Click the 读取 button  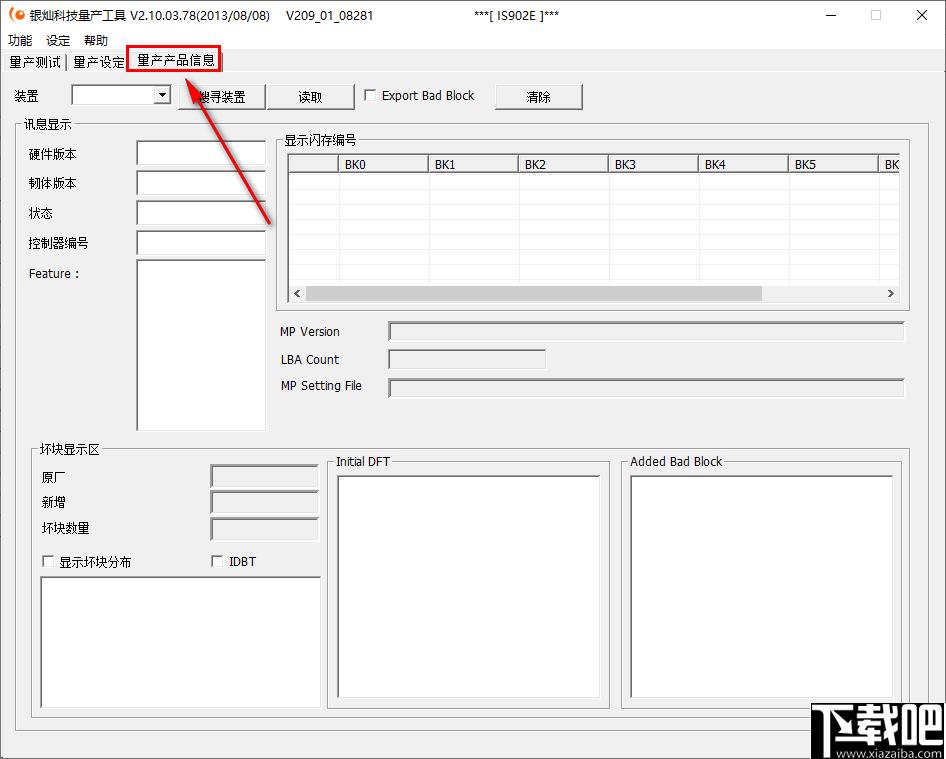click(x=310, y=97)
